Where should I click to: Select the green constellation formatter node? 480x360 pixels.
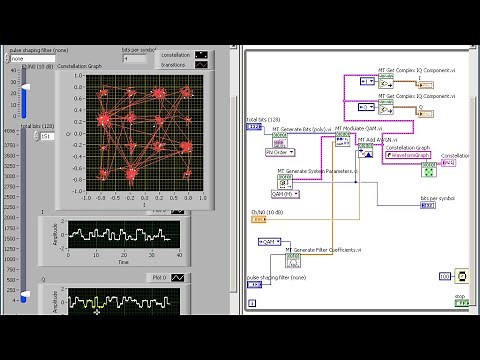point(429,170)
